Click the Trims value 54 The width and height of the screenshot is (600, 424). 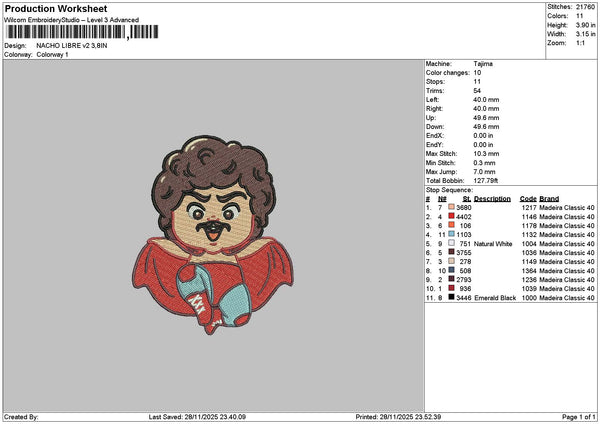pyautogui.click(x=477, y=91)
